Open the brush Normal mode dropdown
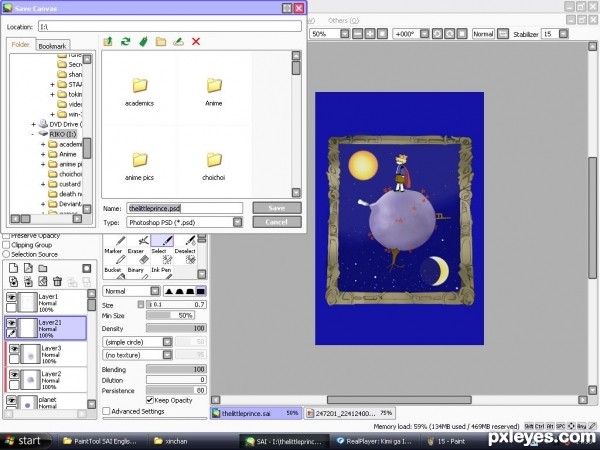 pos(155,291)
